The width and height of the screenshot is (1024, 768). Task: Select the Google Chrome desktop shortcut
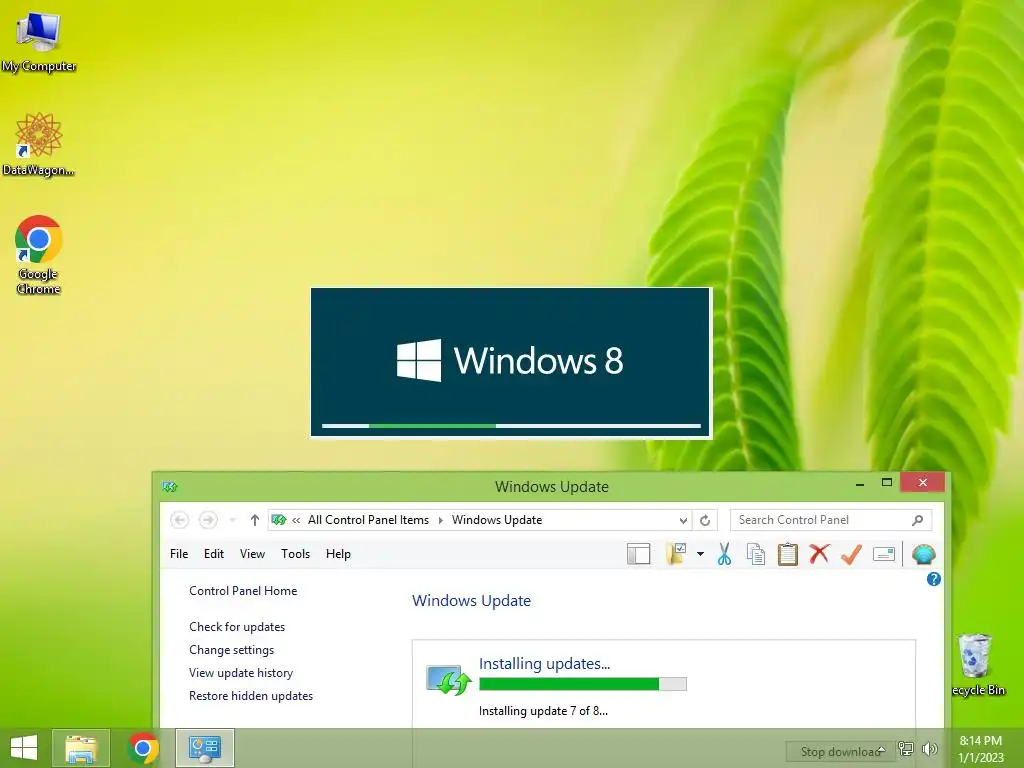tap(39, 255)
